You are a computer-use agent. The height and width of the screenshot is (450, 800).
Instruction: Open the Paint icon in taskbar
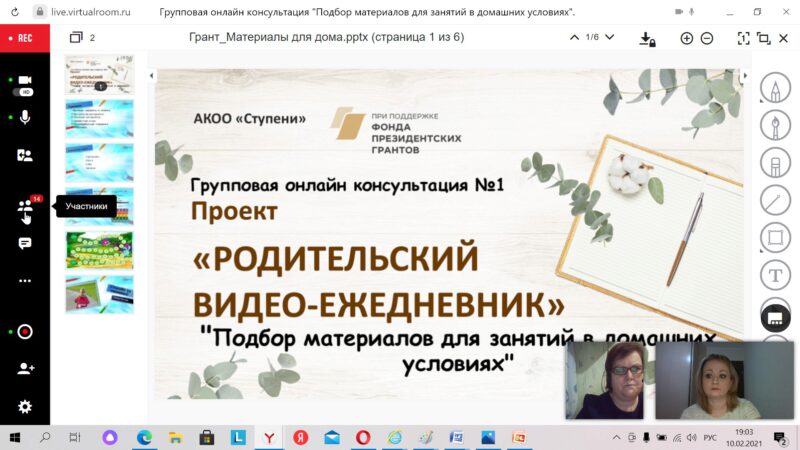click(x=426, y=437)
